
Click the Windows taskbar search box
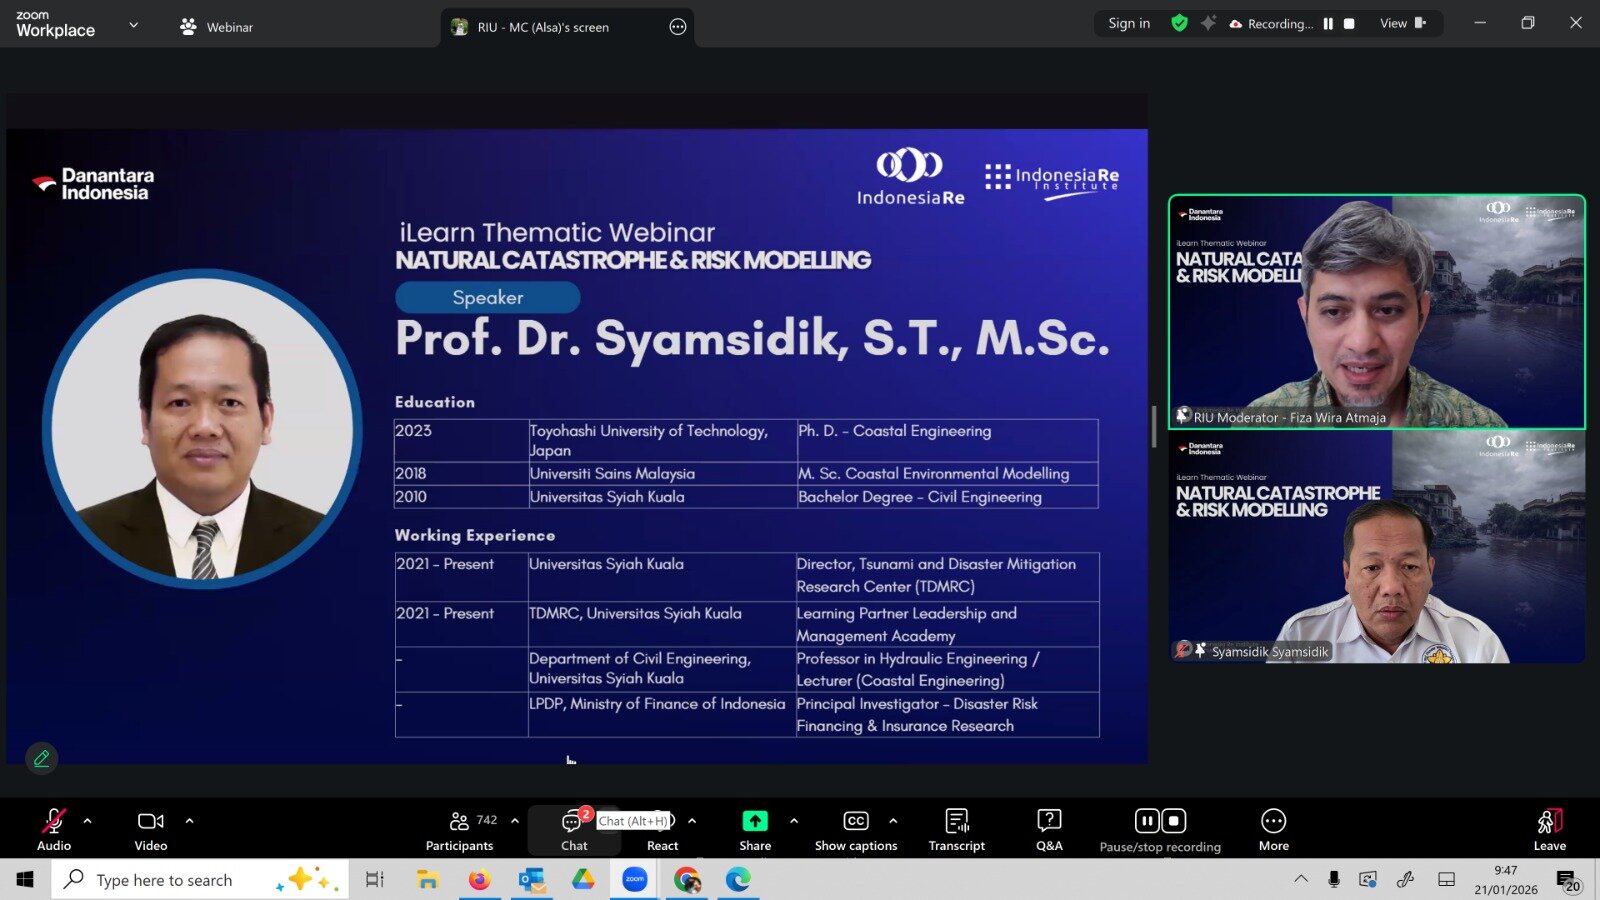pos(200,880)
